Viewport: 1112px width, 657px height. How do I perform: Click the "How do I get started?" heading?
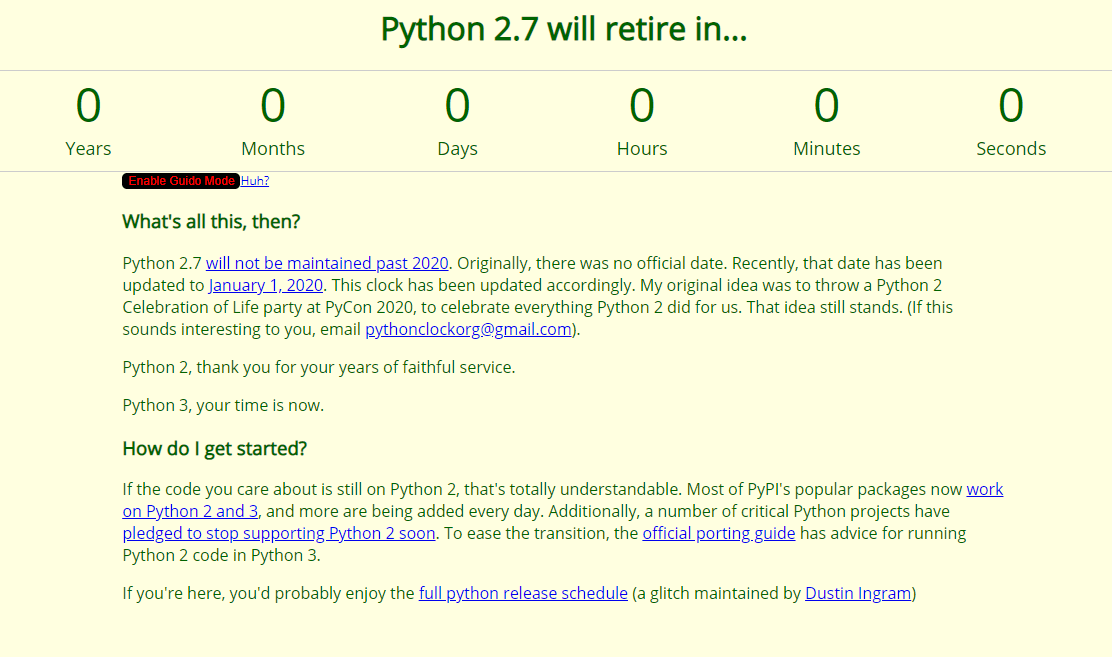tap(214, 449)
